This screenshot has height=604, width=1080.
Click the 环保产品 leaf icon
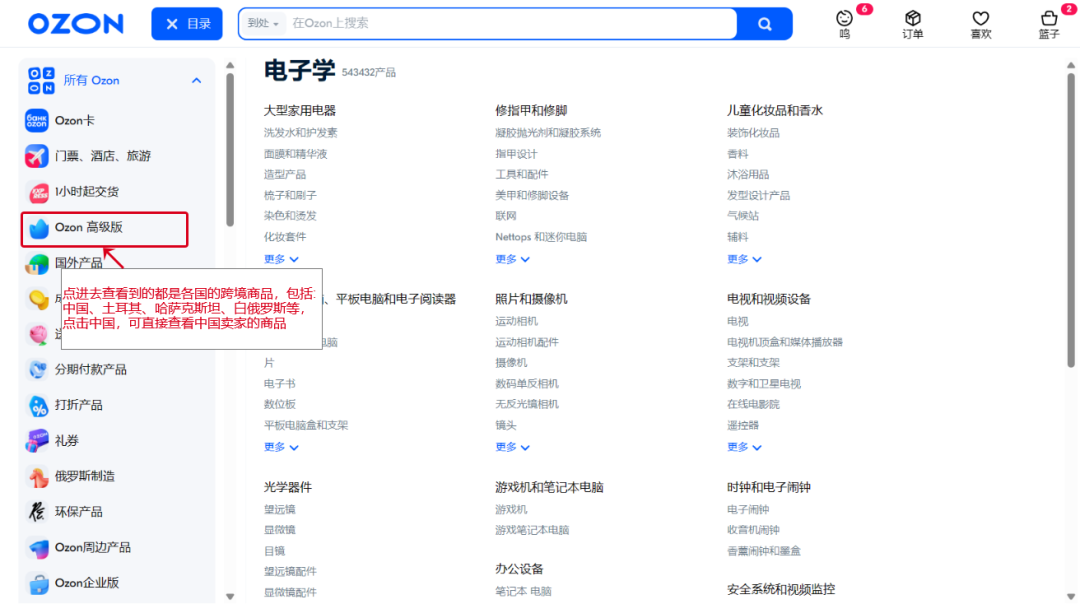[x=37, y=512]
